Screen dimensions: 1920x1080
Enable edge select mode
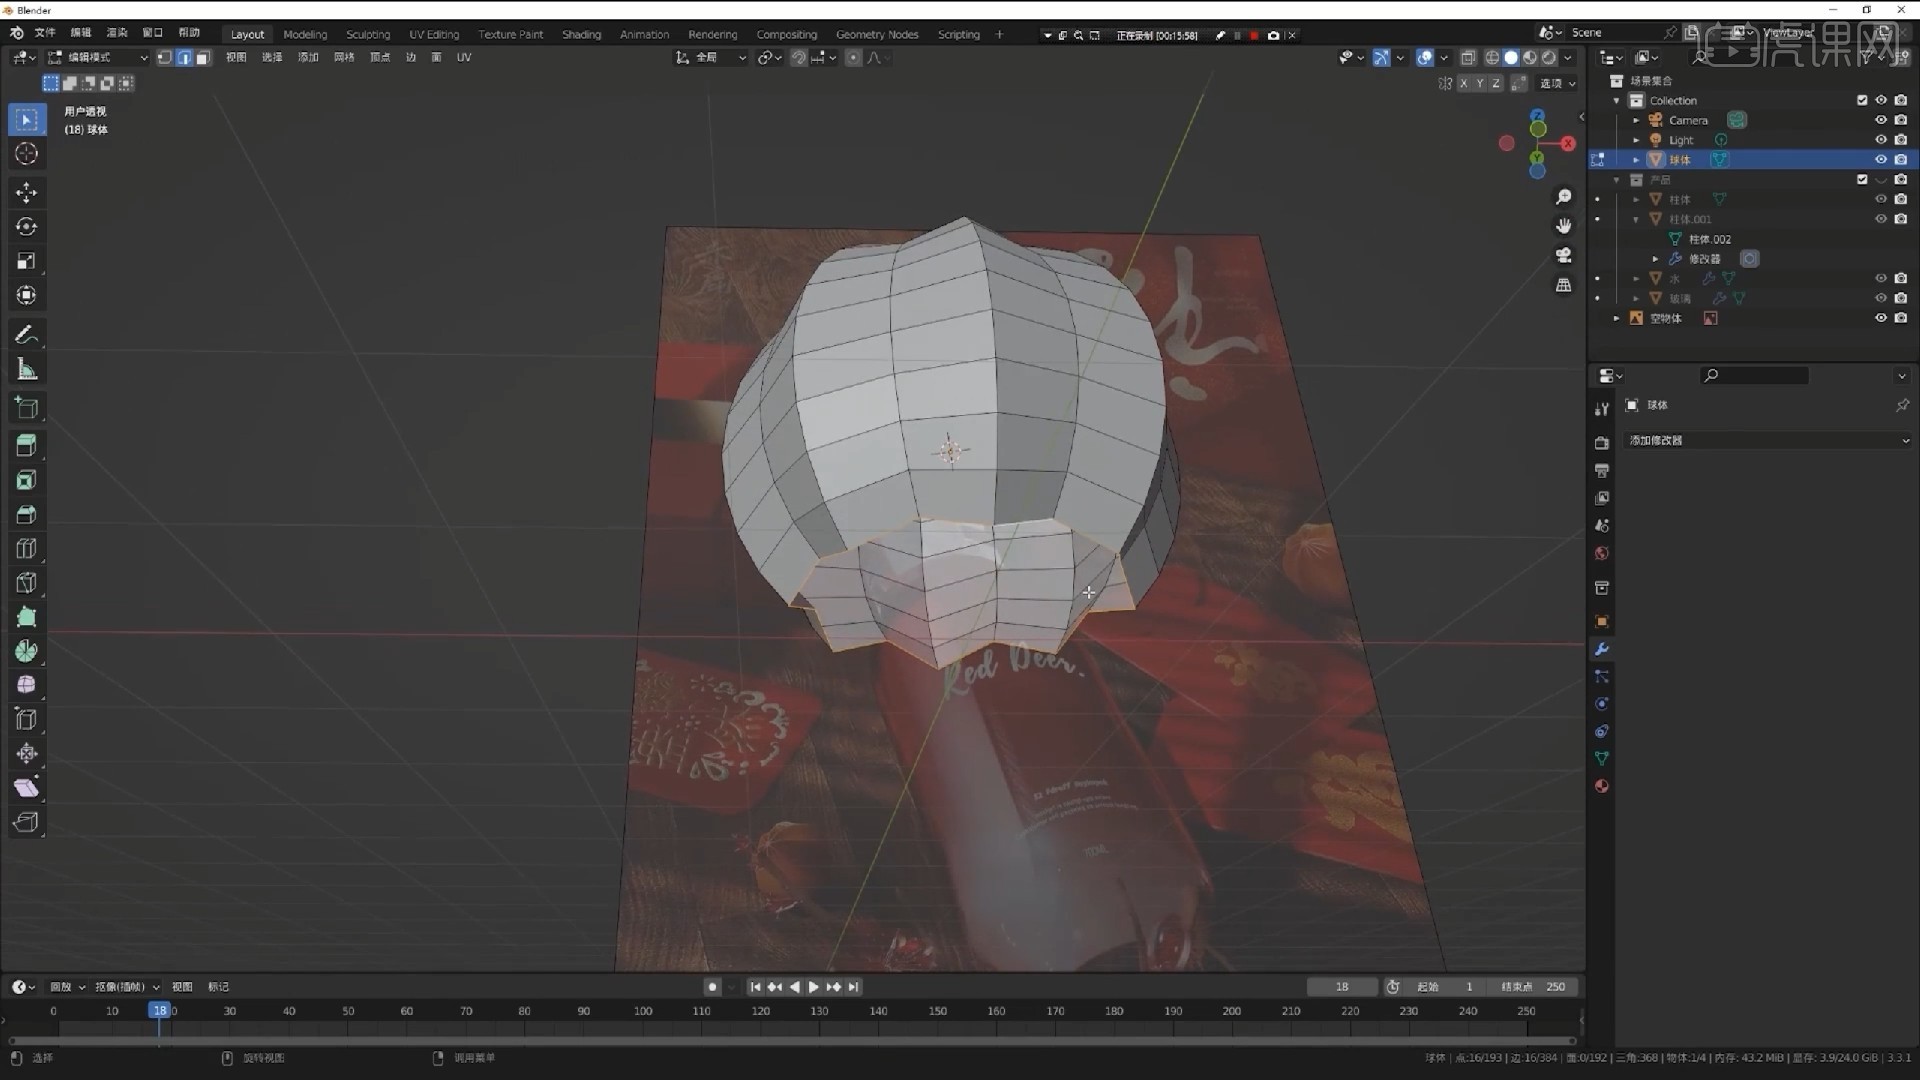tap(184, 58)
